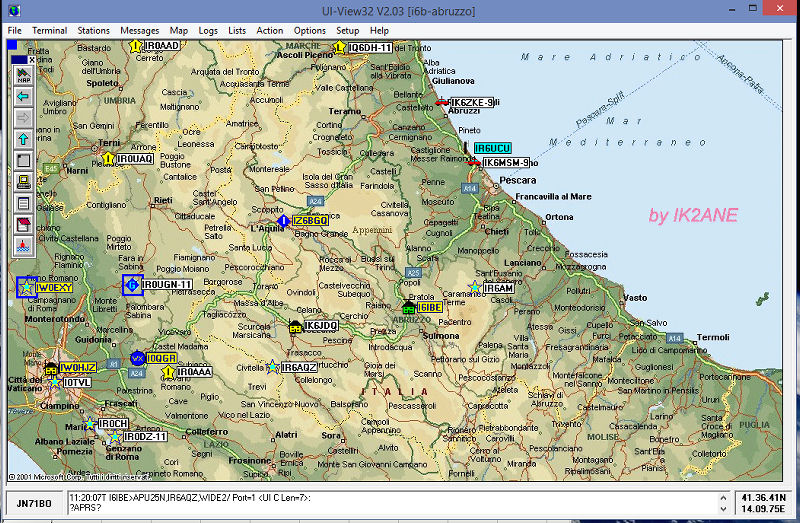Open the terminal via the computer icon

(x=23, y=182)
